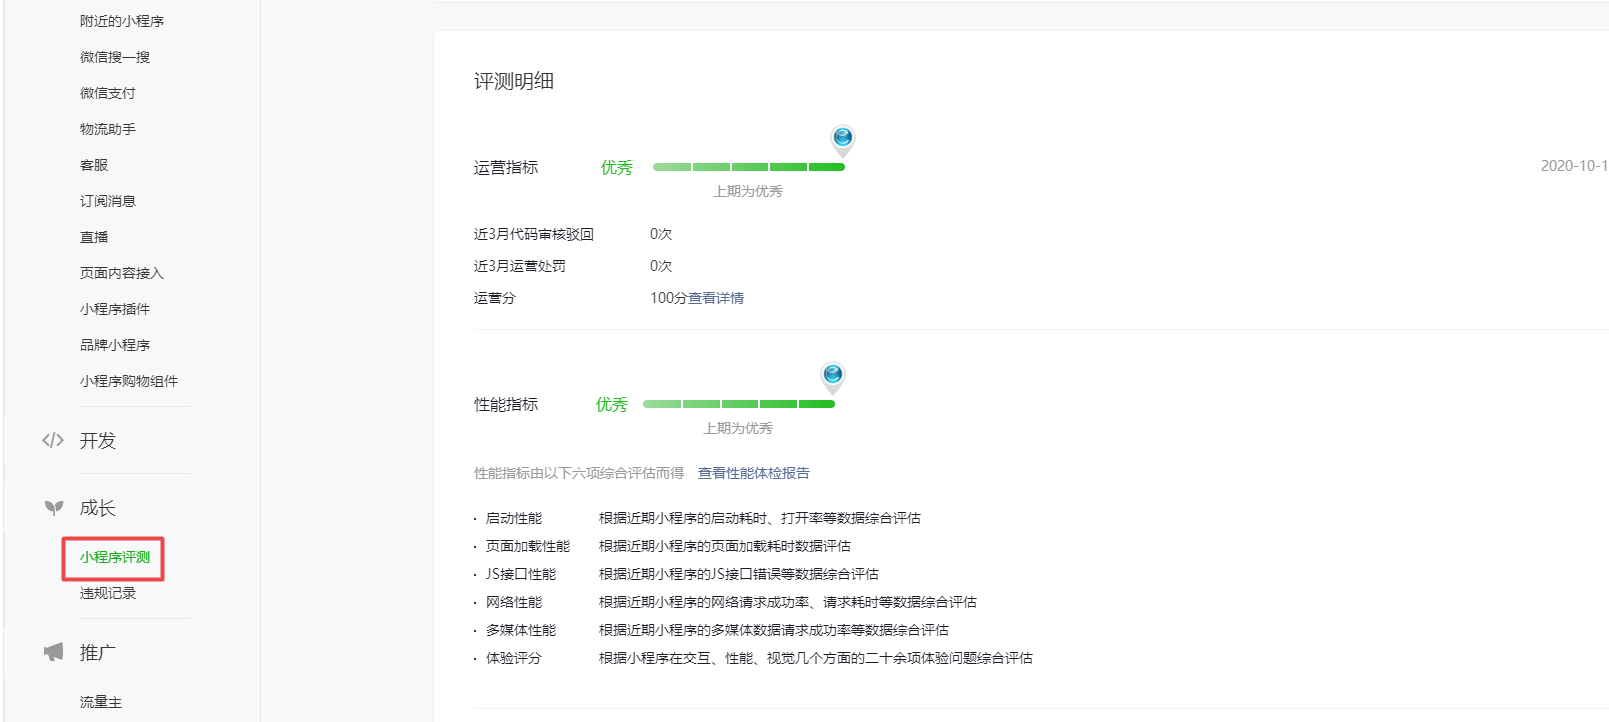The image size is (1609, 722).
Task: Click the 运营分 label
Action: click(x=495, y=298)
